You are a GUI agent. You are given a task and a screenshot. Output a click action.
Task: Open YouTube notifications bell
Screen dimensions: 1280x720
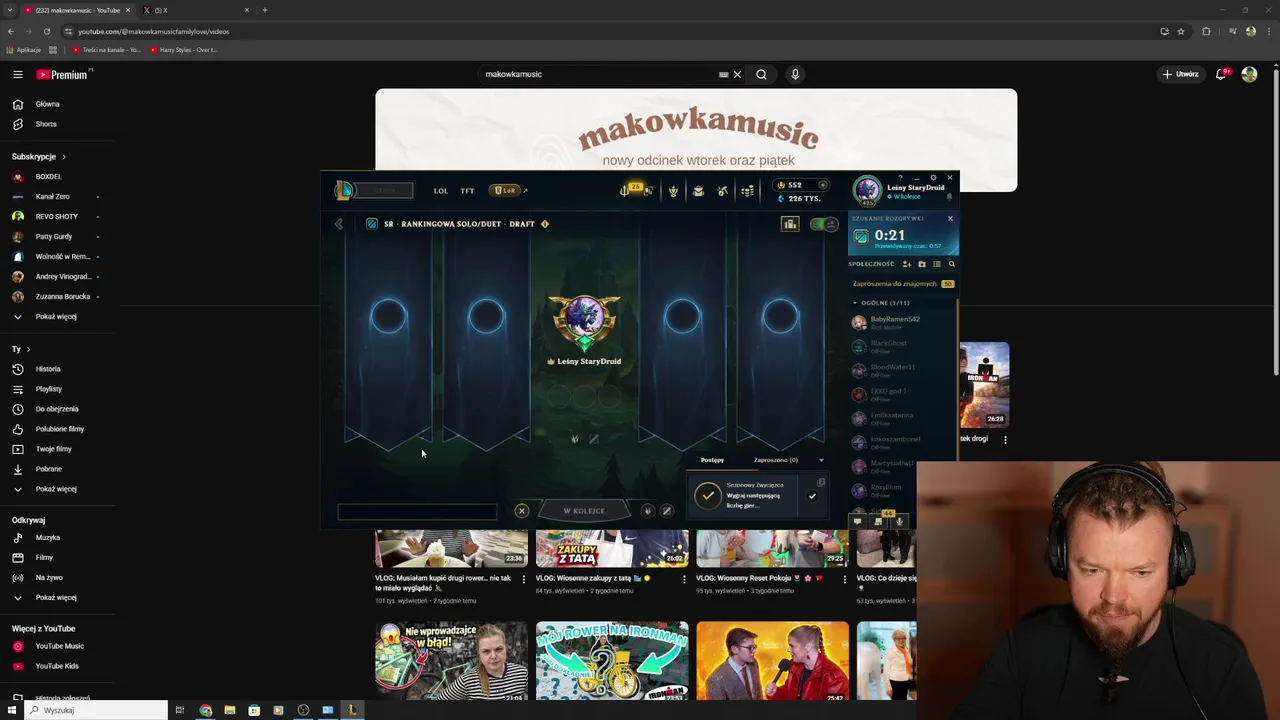pos(1221,74)
